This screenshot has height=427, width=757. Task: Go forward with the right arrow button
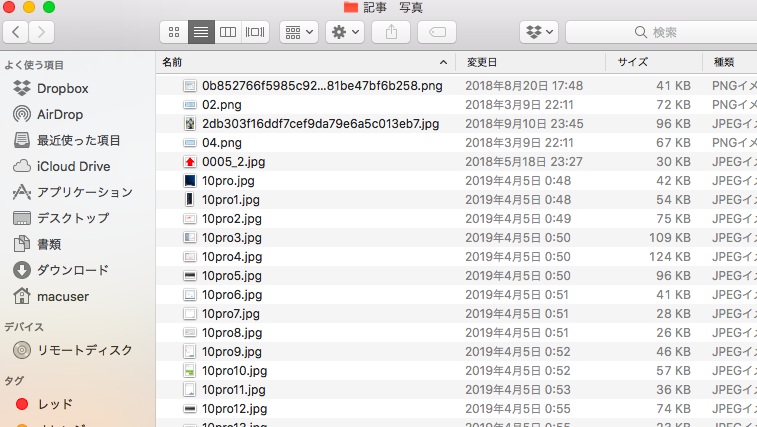(x=42, y=32)
